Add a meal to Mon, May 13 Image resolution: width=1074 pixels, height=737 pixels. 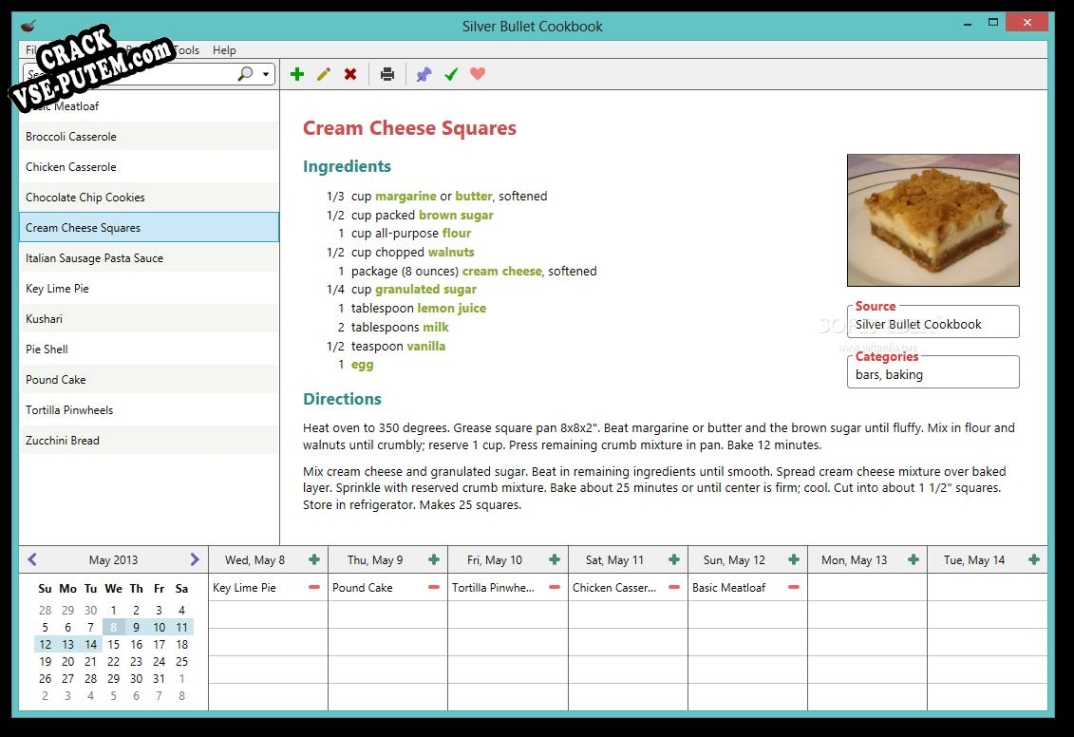click(913, 560)
